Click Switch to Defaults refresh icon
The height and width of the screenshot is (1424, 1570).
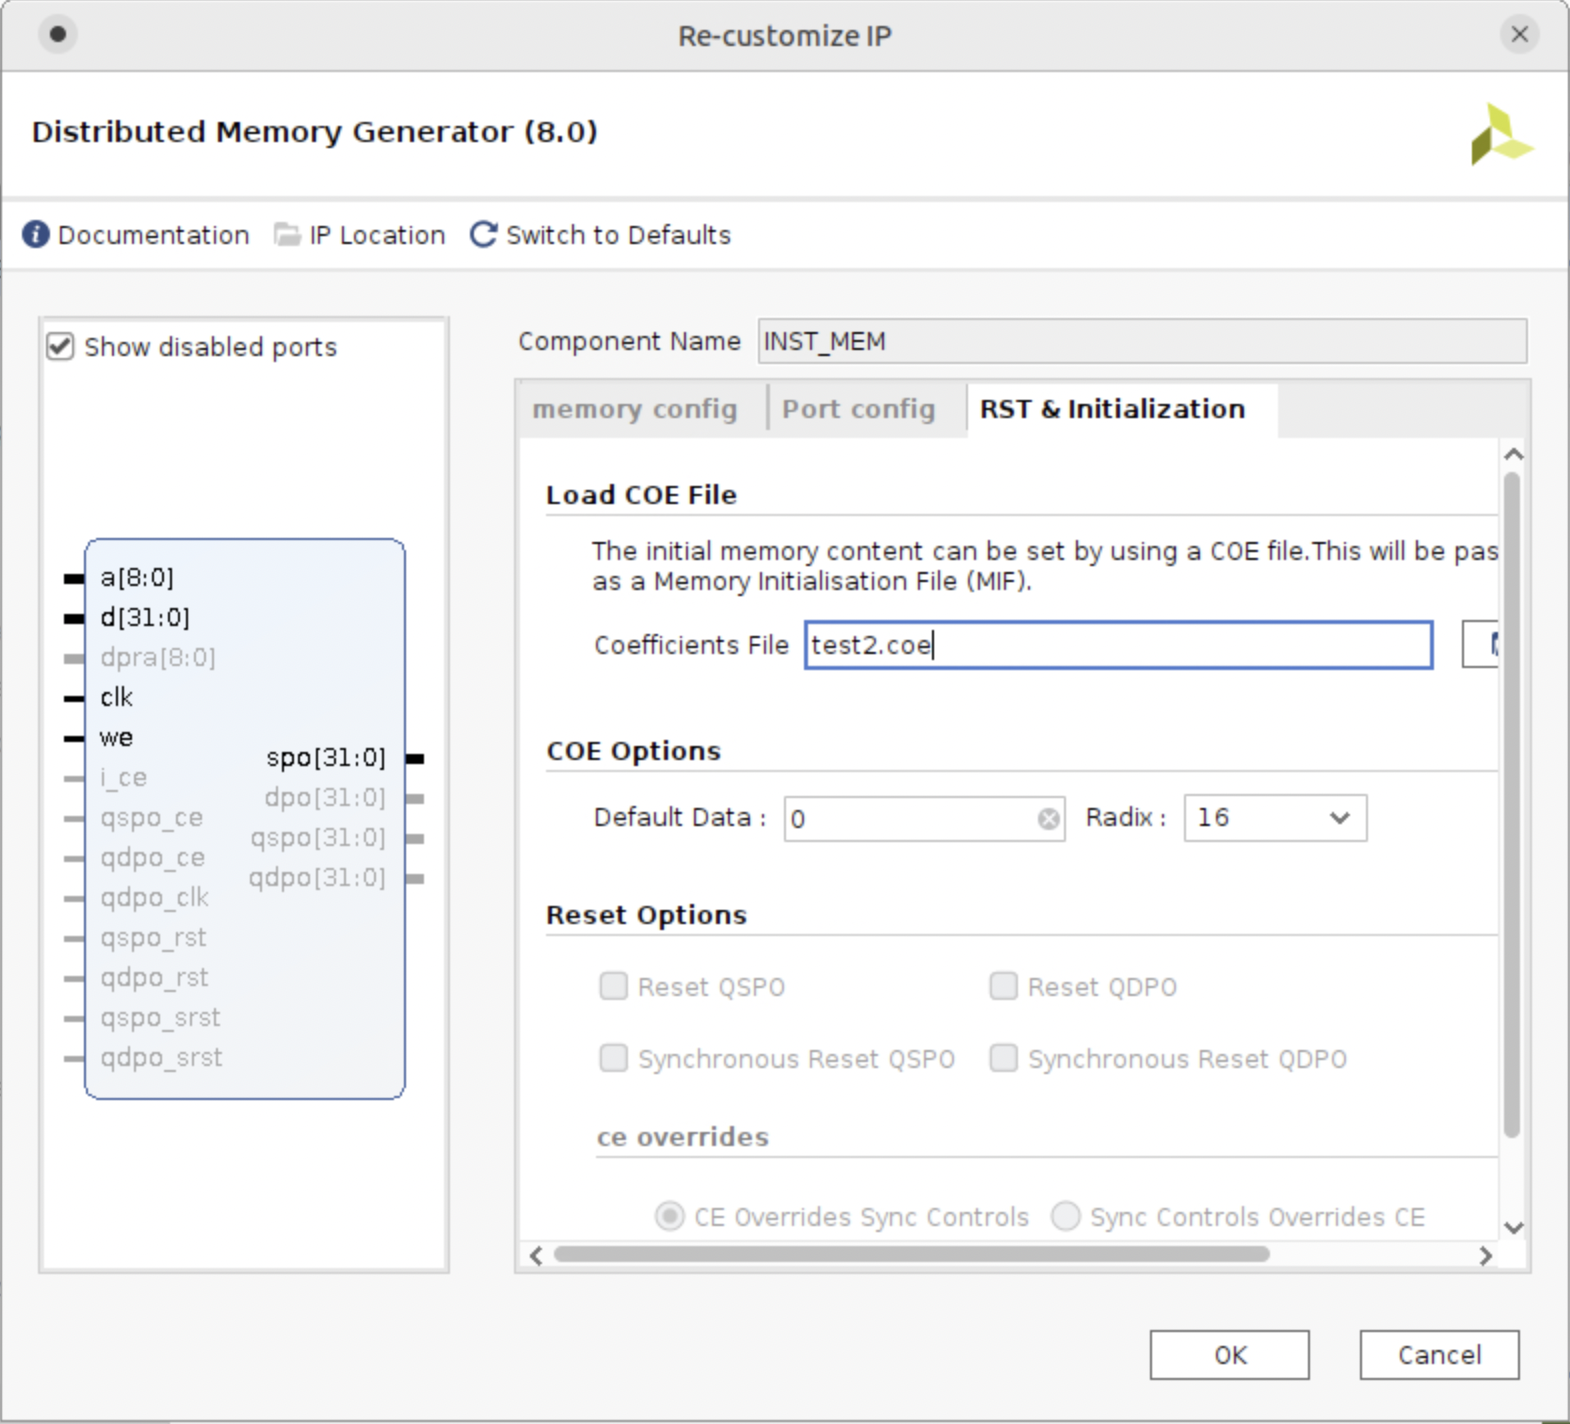[484, 235]
